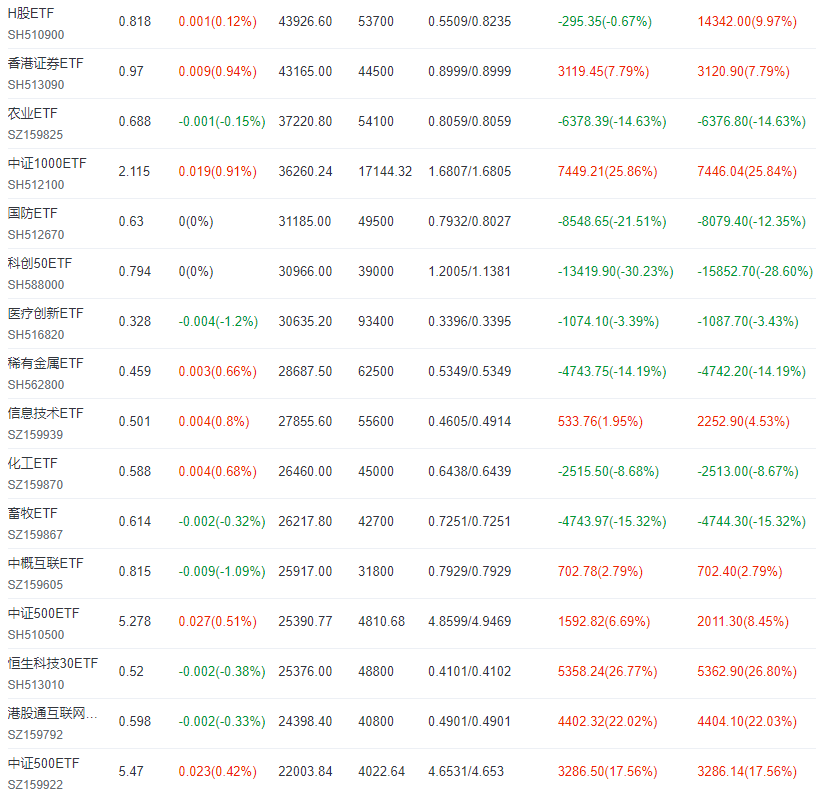Click the profit figure 7449.21(25.86%)
The image size is (816, 796).
tap(607, 171)
